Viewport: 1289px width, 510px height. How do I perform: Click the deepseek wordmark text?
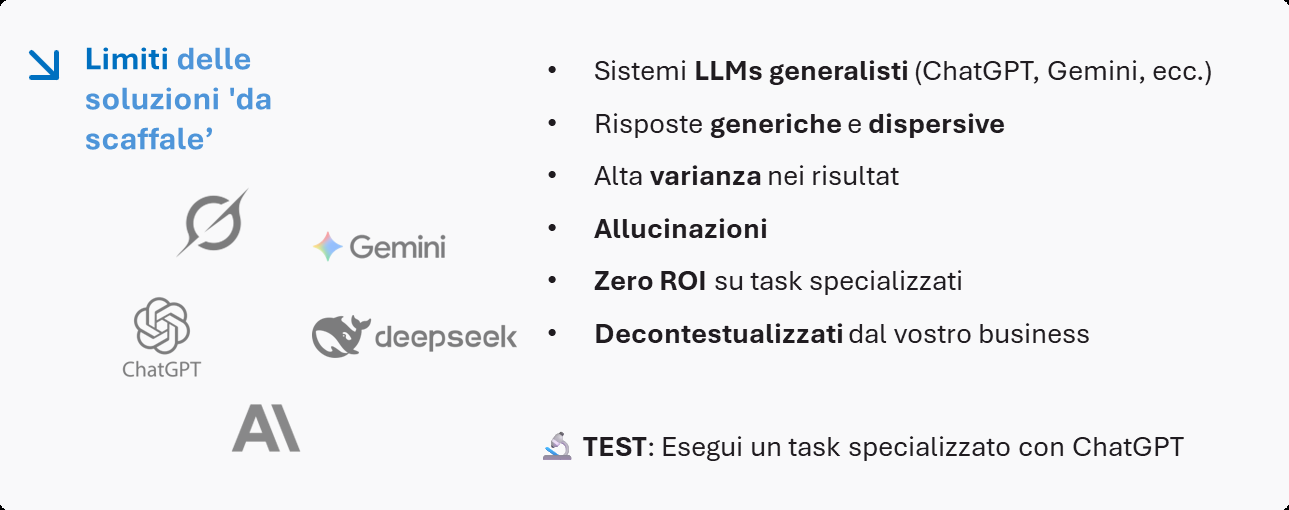click(x=446, y=338)
